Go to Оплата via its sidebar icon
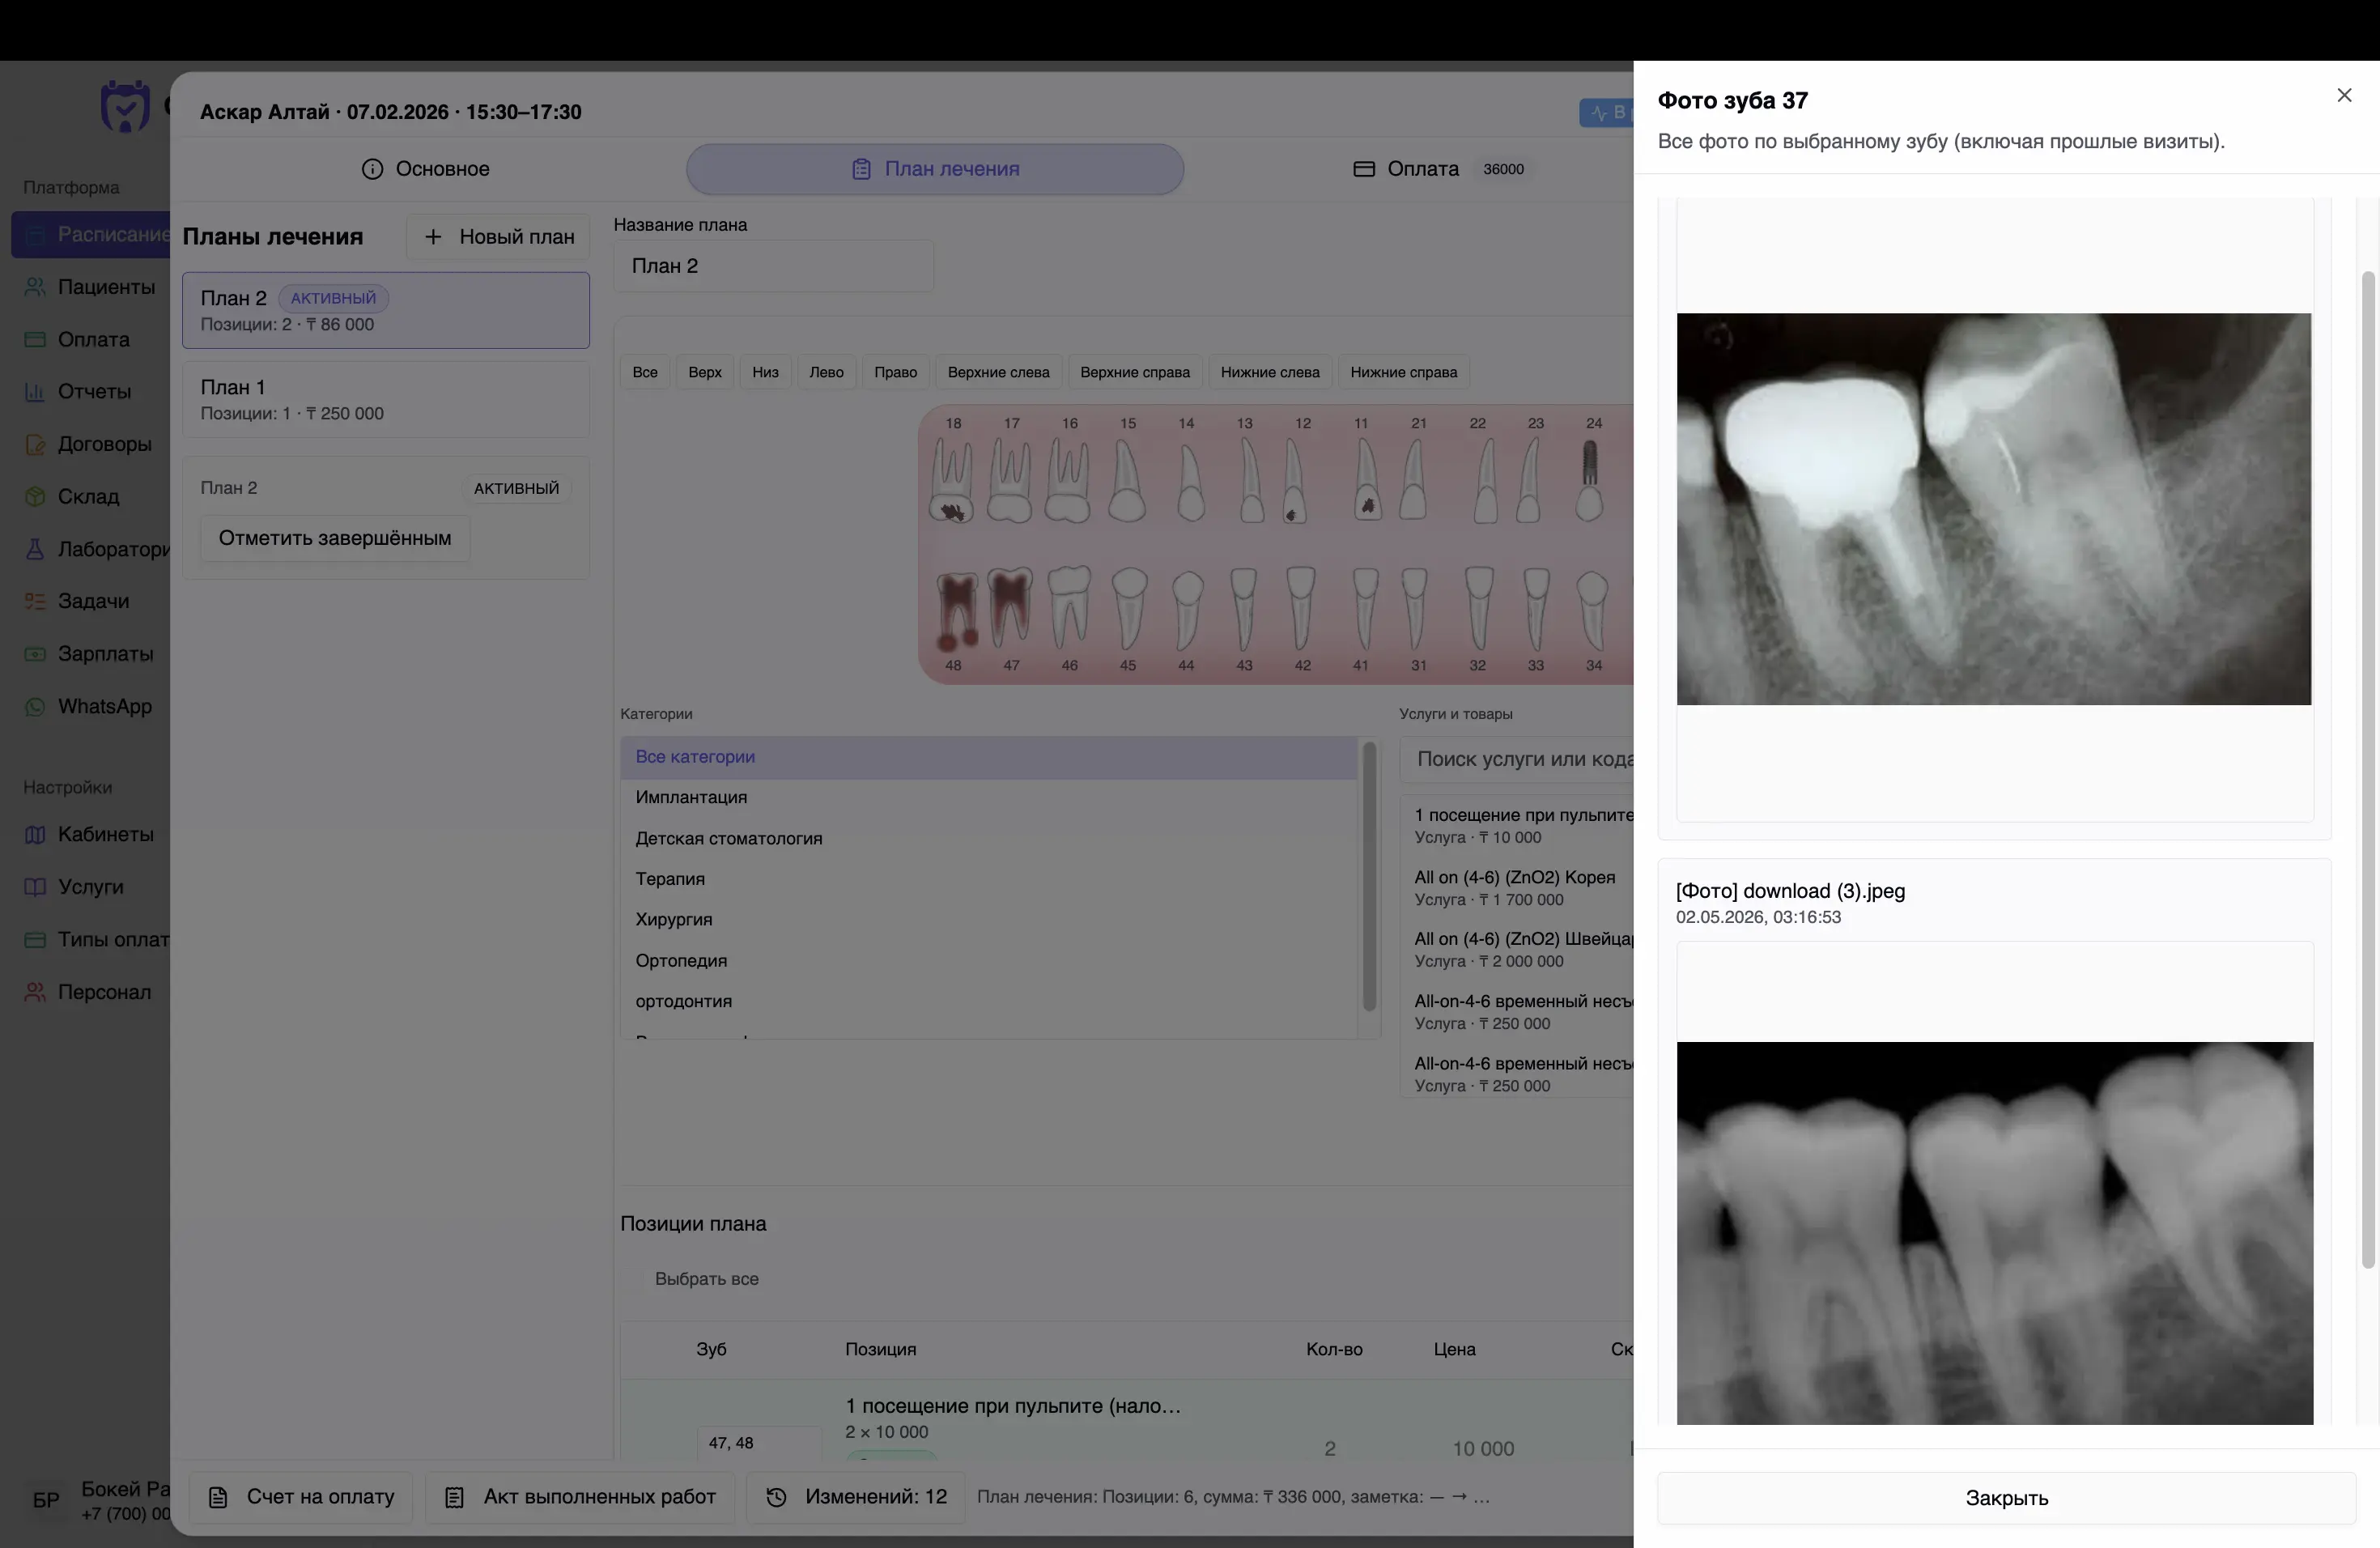 (x=35, y=339)
